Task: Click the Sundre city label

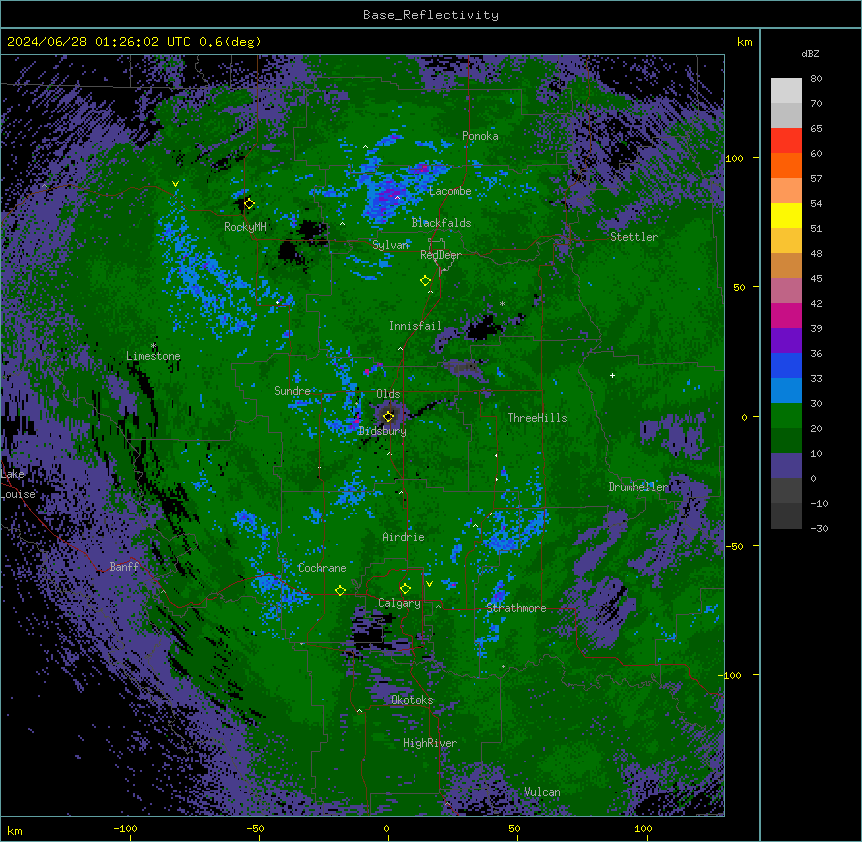Action: tap(292, 391)
